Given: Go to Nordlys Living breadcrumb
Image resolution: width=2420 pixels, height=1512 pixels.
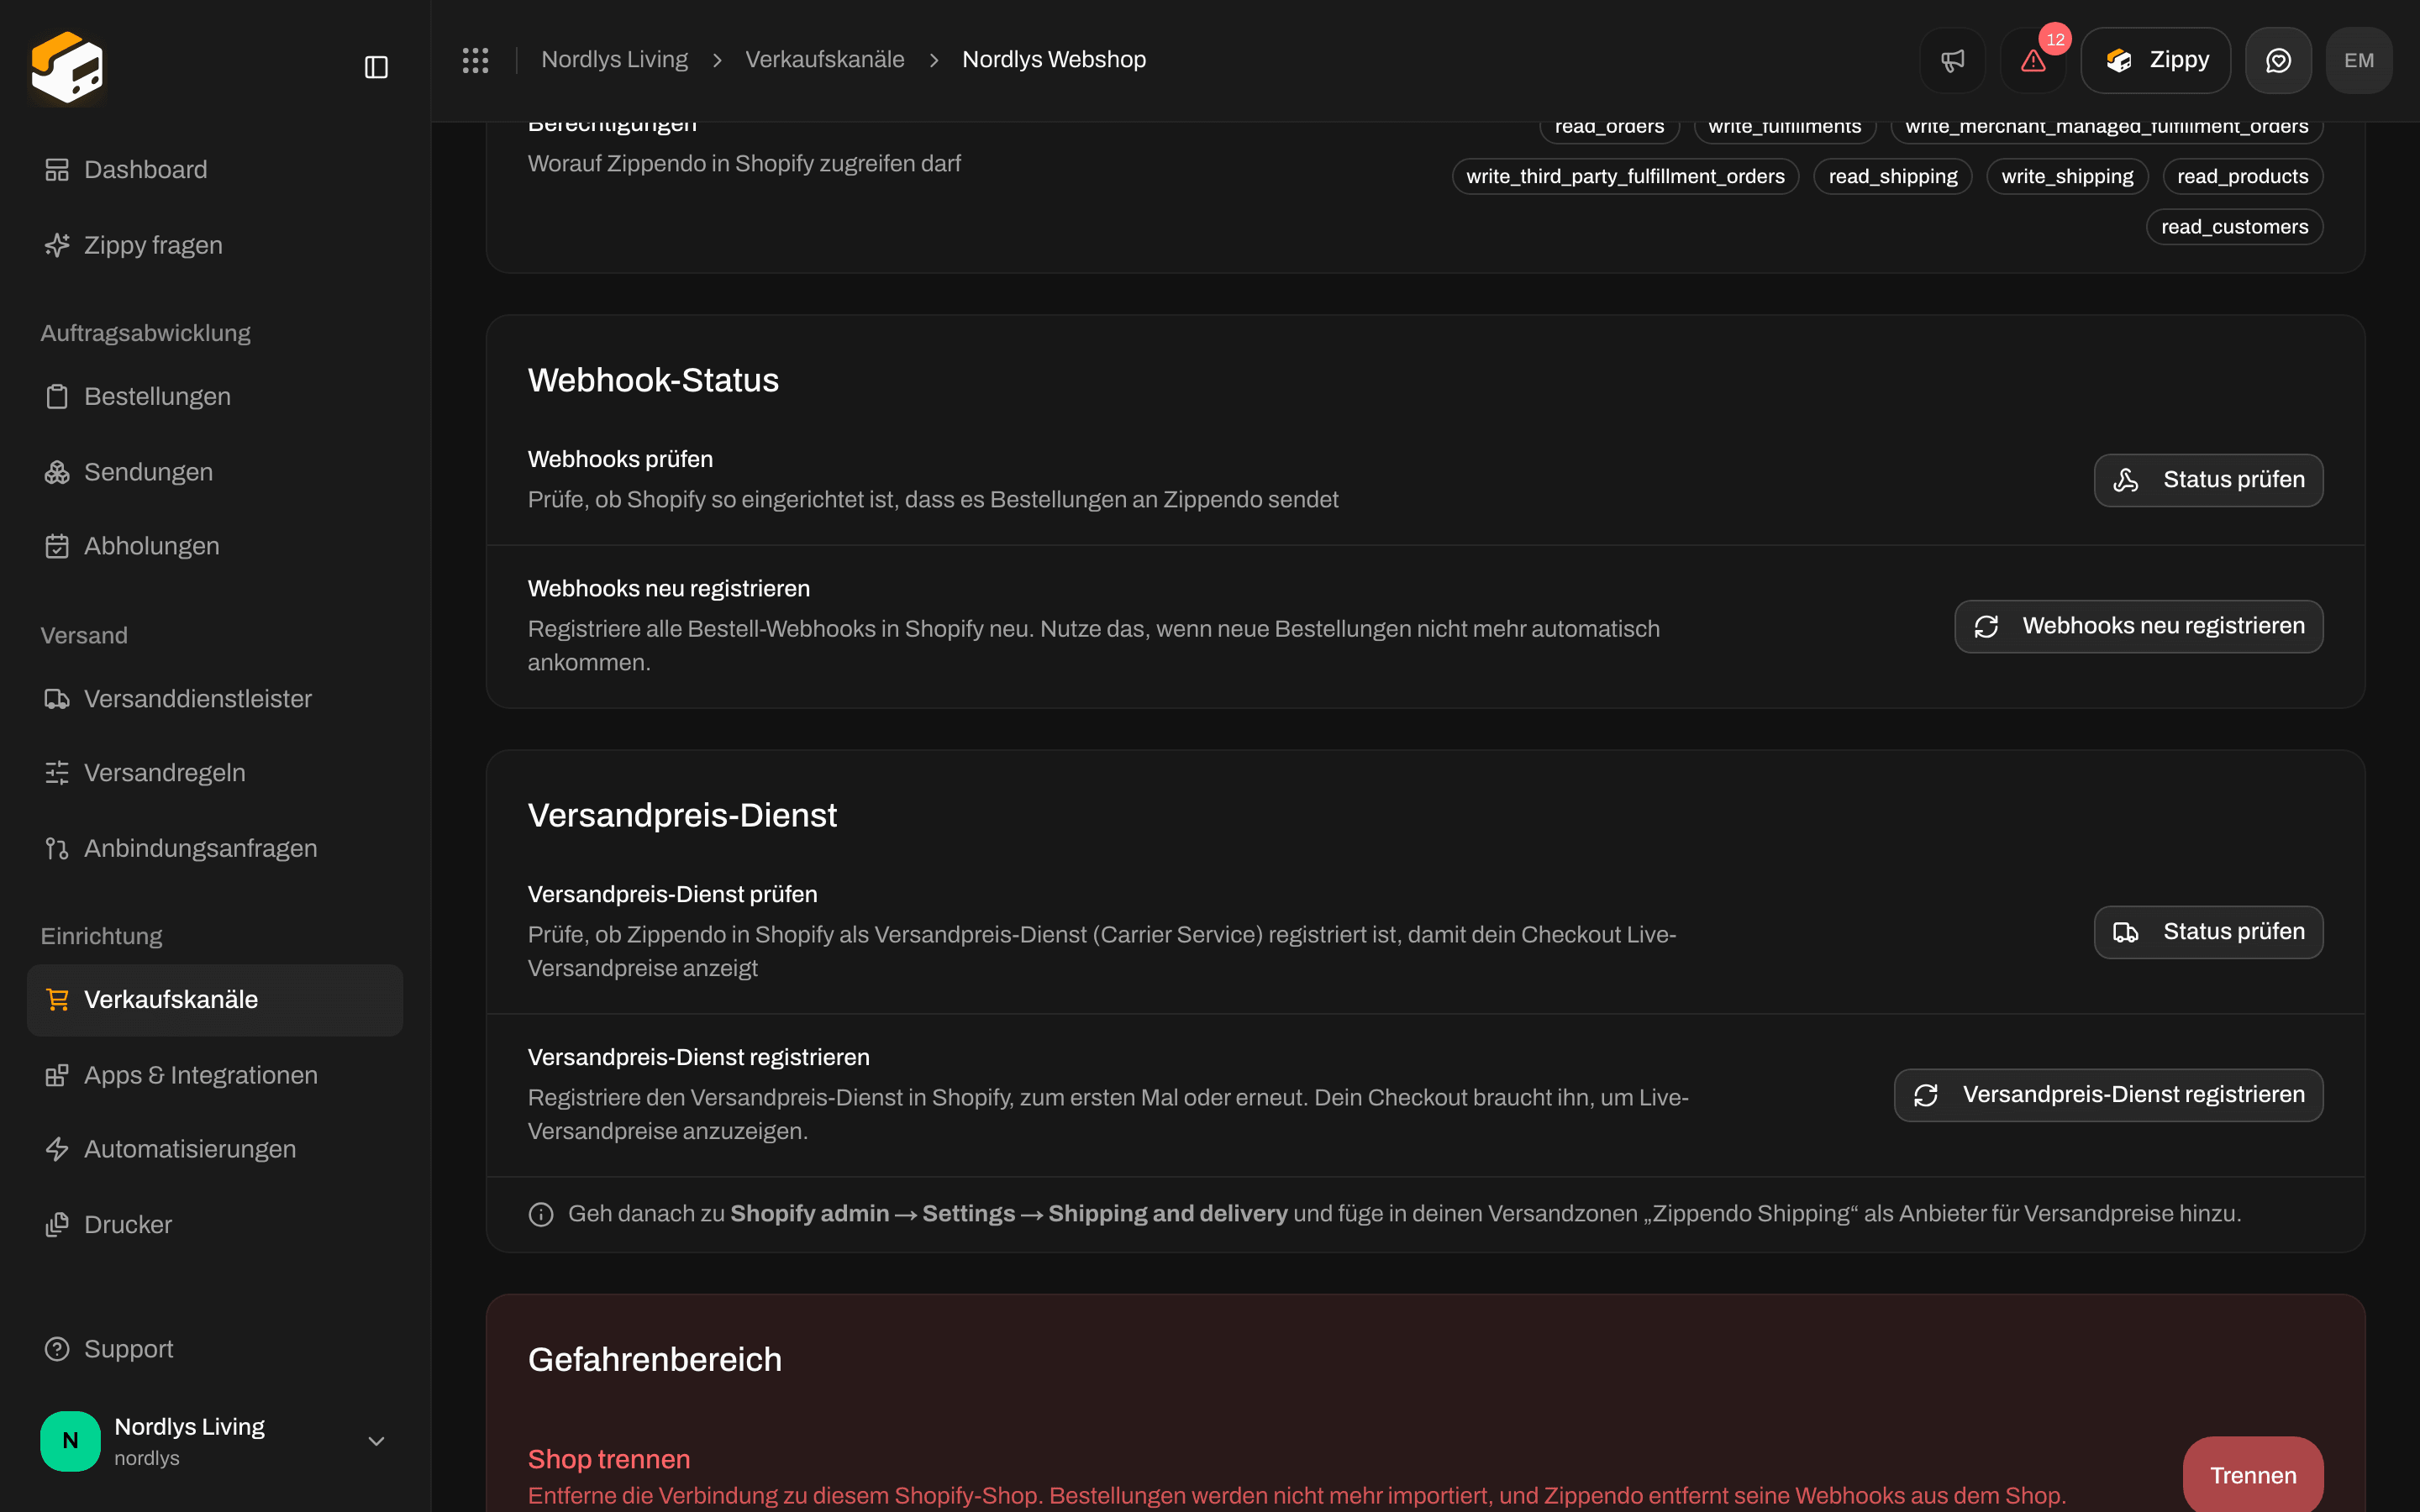Looking at the screenshot, I should pos(614,60).
